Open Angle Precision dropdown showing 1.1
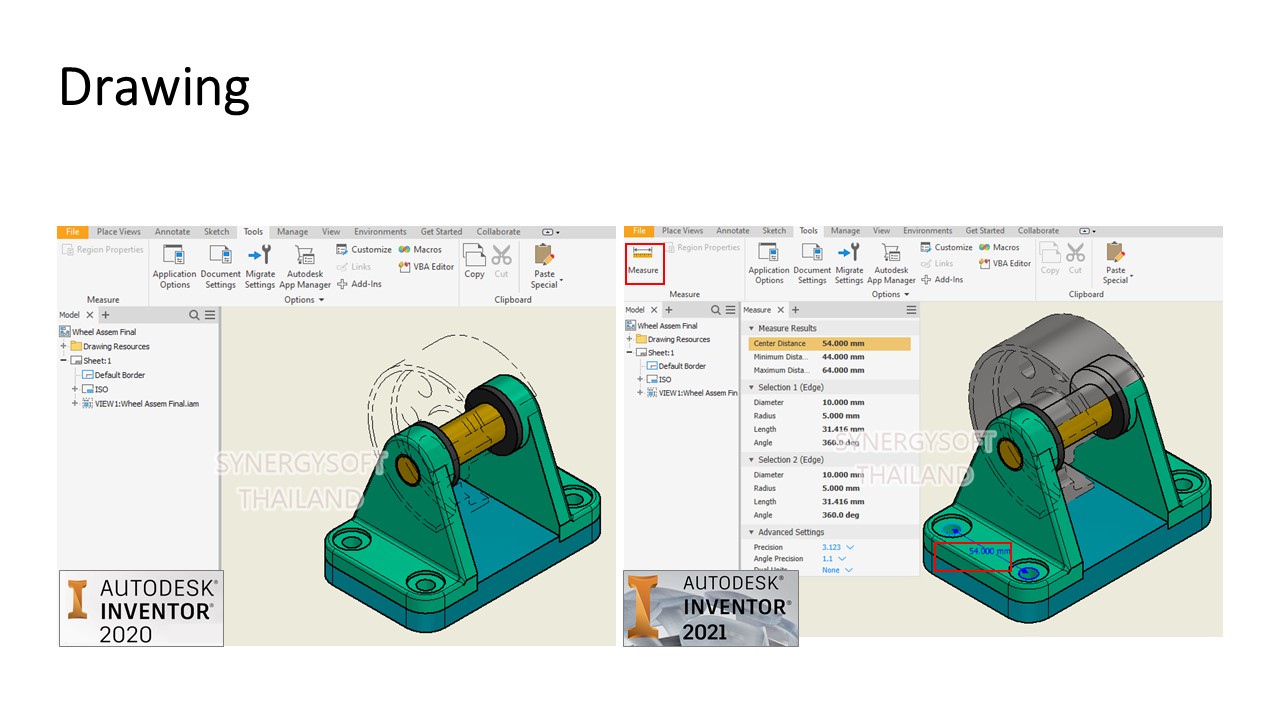The height and width of the screenshot is (720, 1280). [841, 559]
